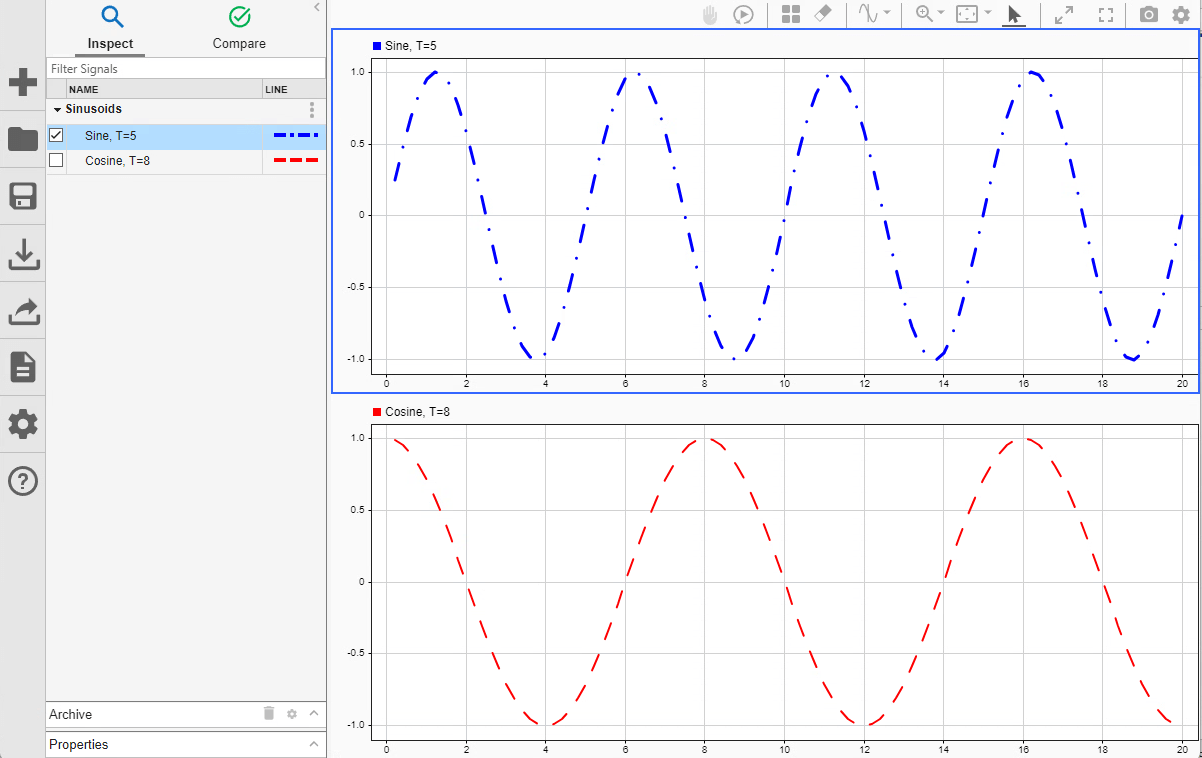Click the Archive trash delete icon
This screenshot has width=1202, height=758.
tap(268, 713)
